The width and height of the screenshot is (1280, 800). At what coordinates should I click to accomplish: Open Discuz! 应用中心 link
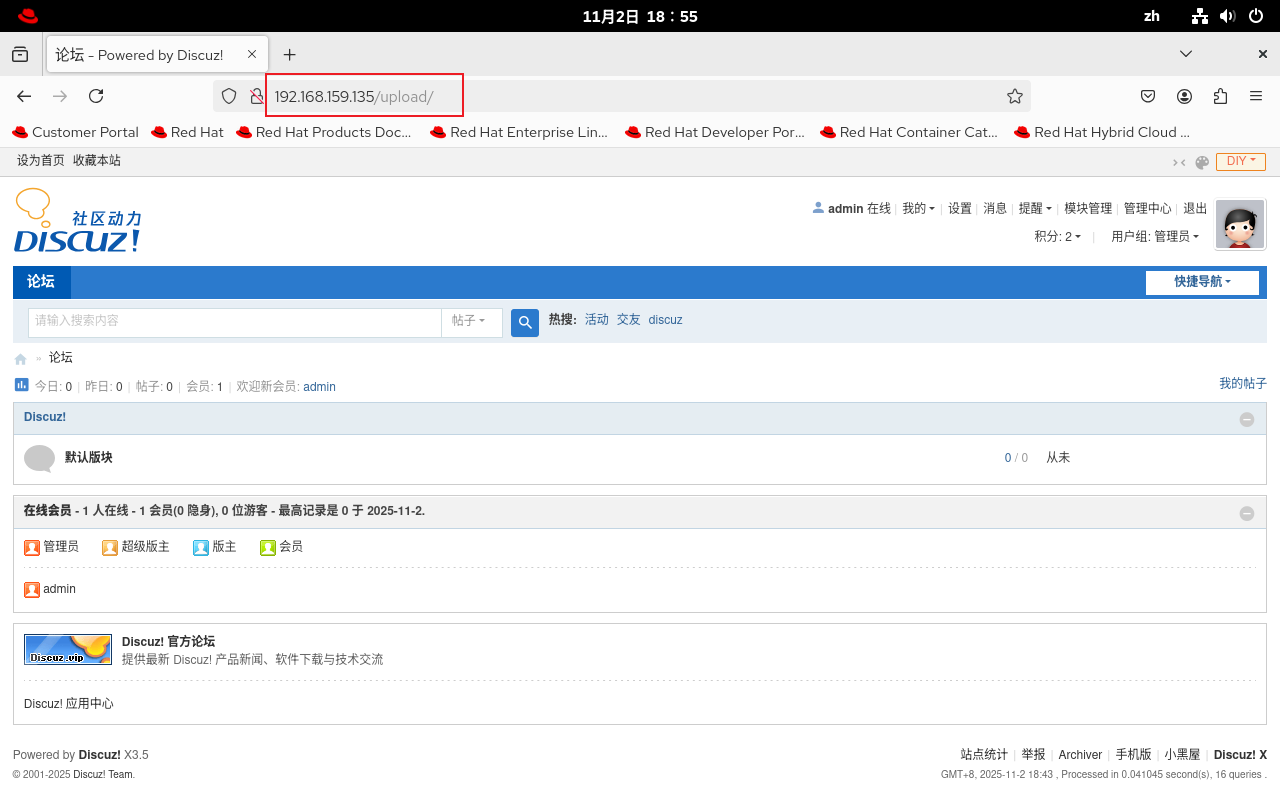pyautogui.click(x=69, y=704)
